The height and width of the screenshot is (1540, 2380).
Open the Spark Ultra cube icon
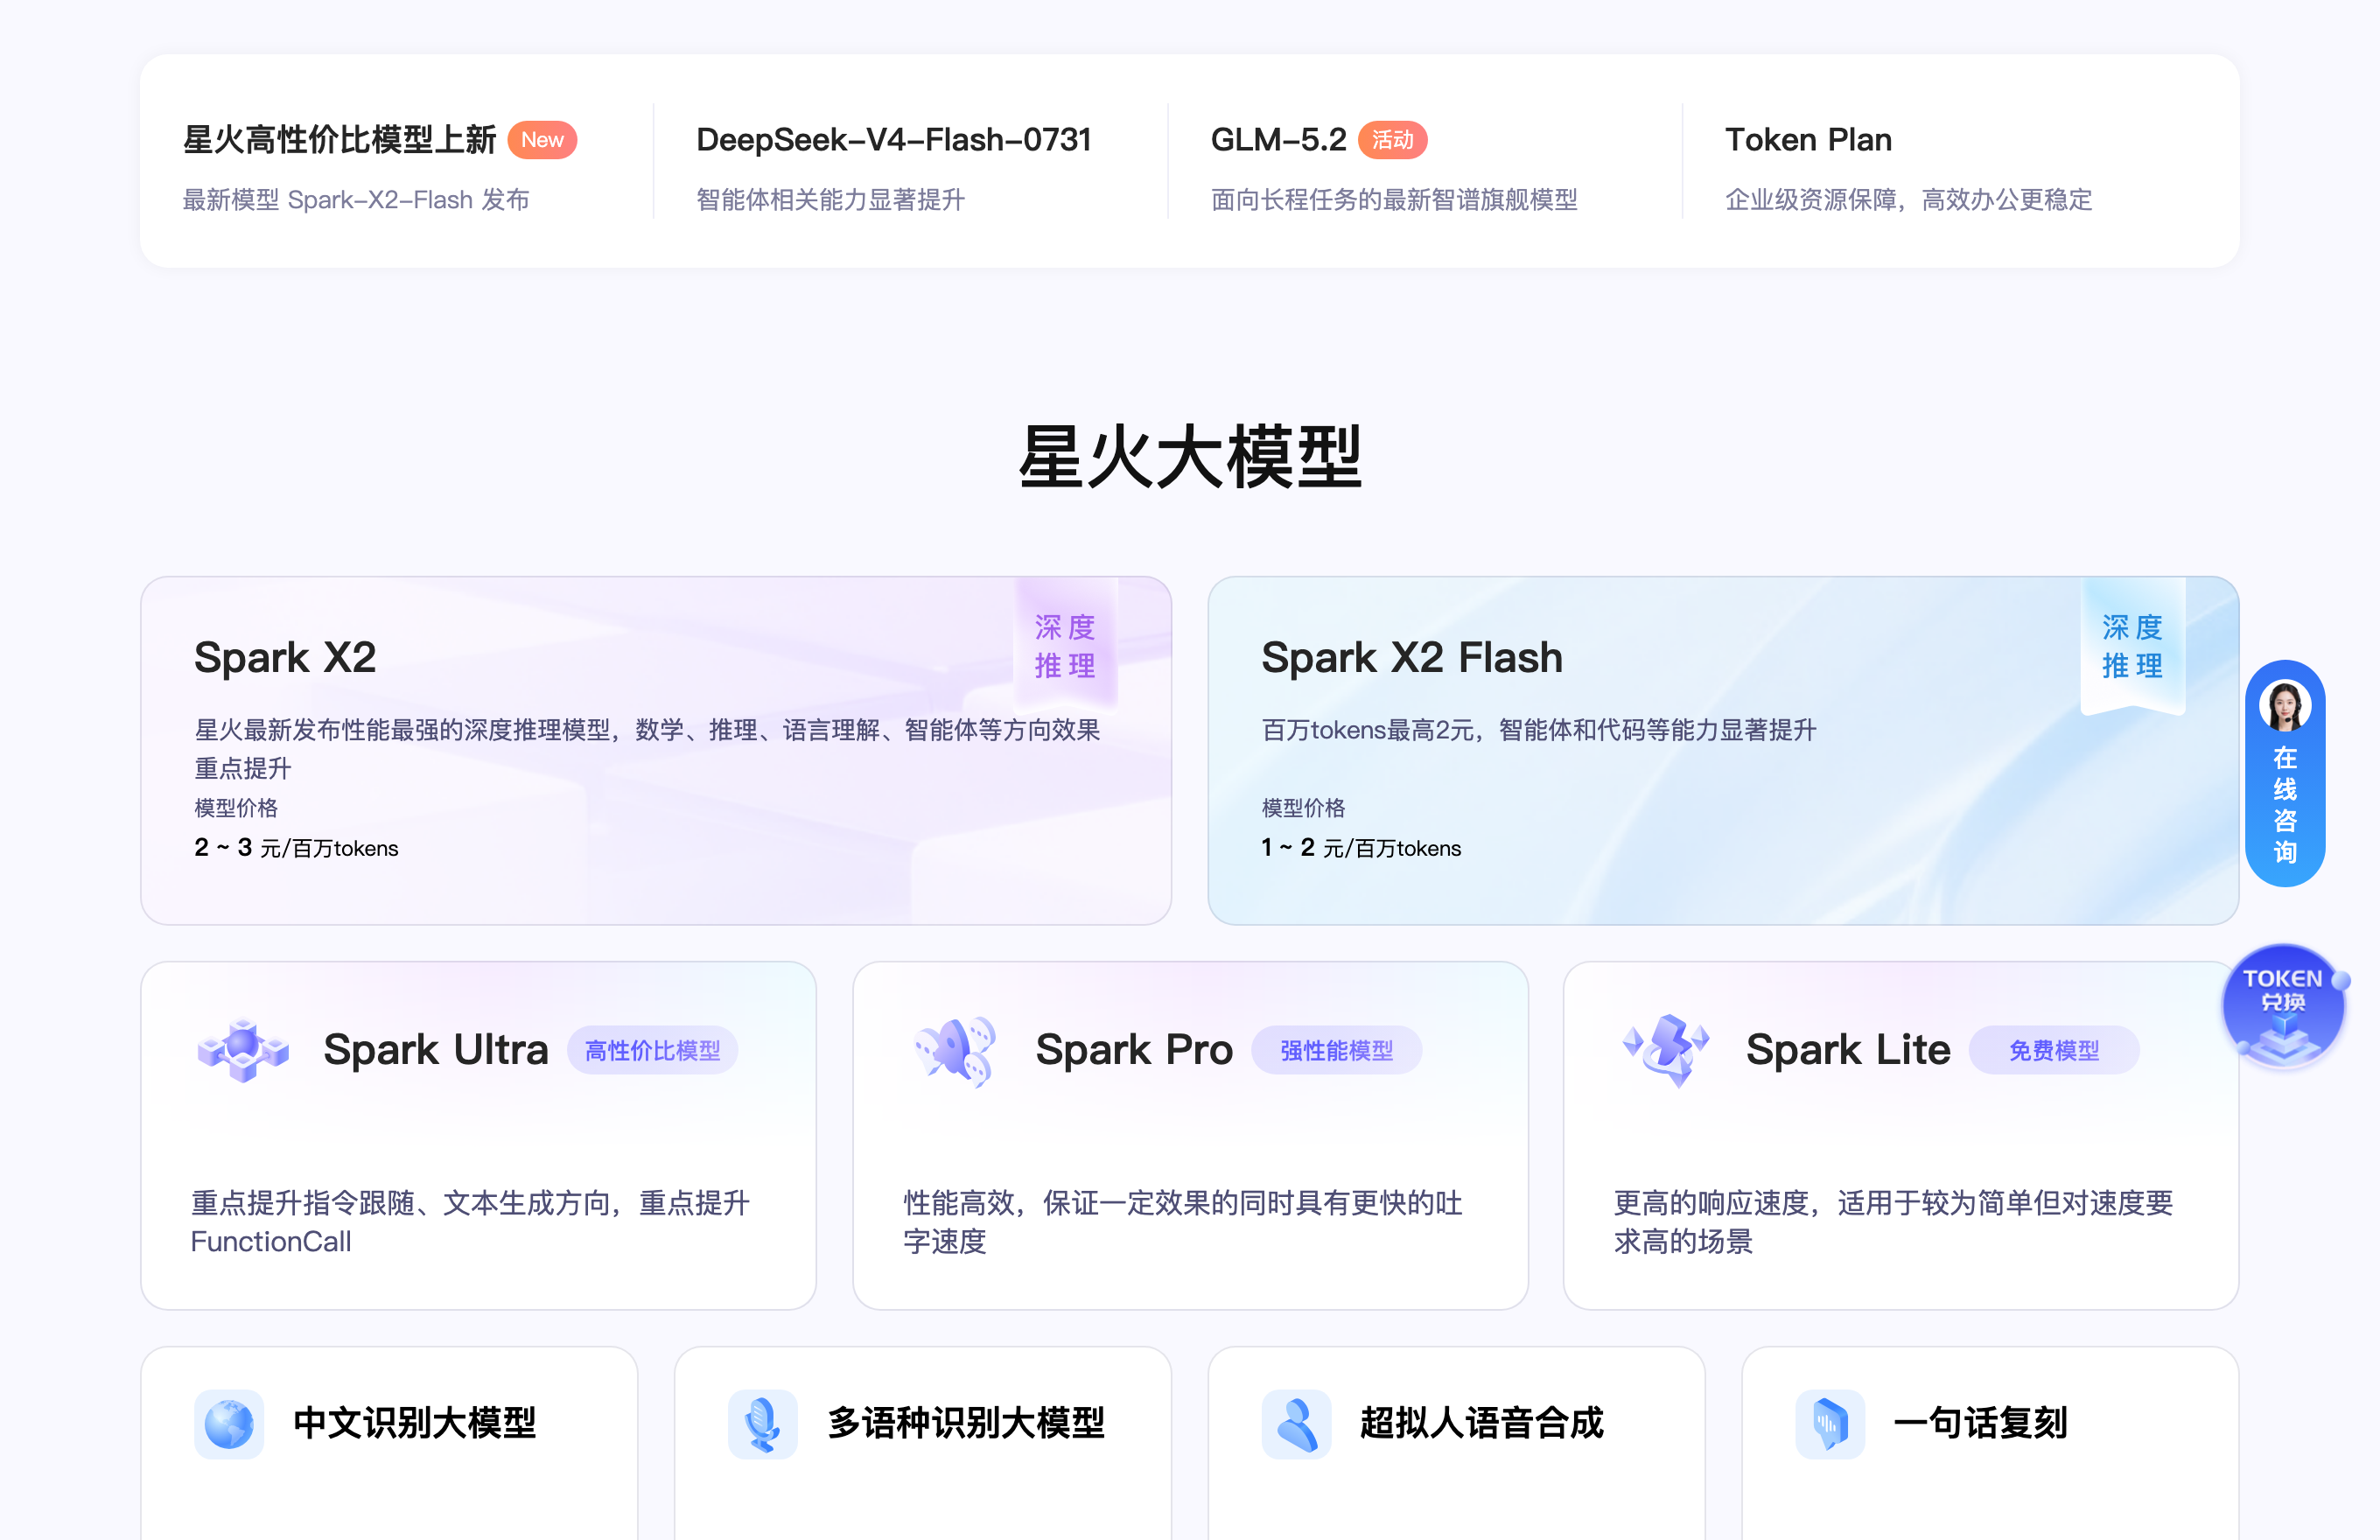point(243,1050)
